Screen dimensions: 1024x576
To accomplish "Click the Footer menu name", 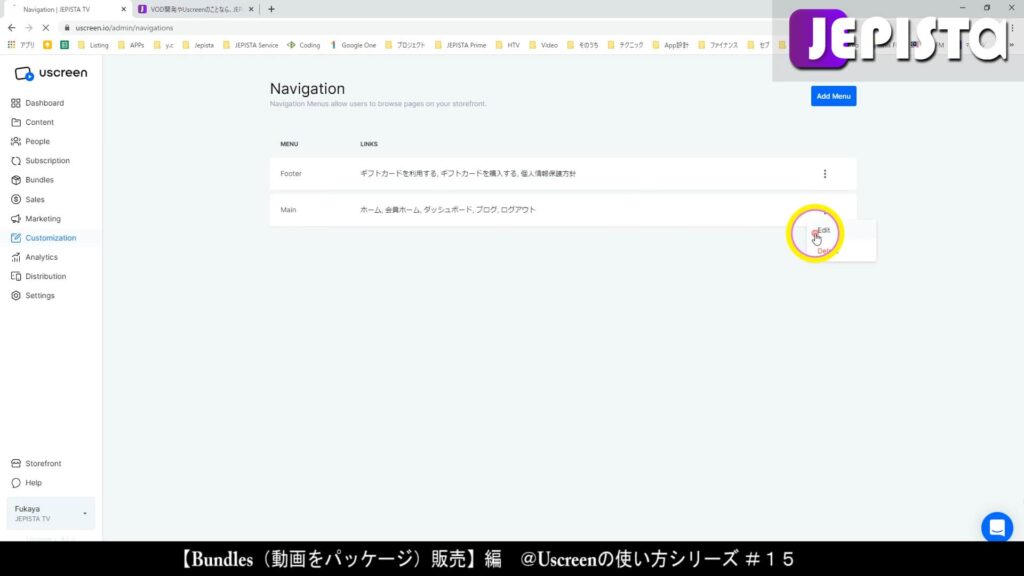I will click(x=291, y=174).
